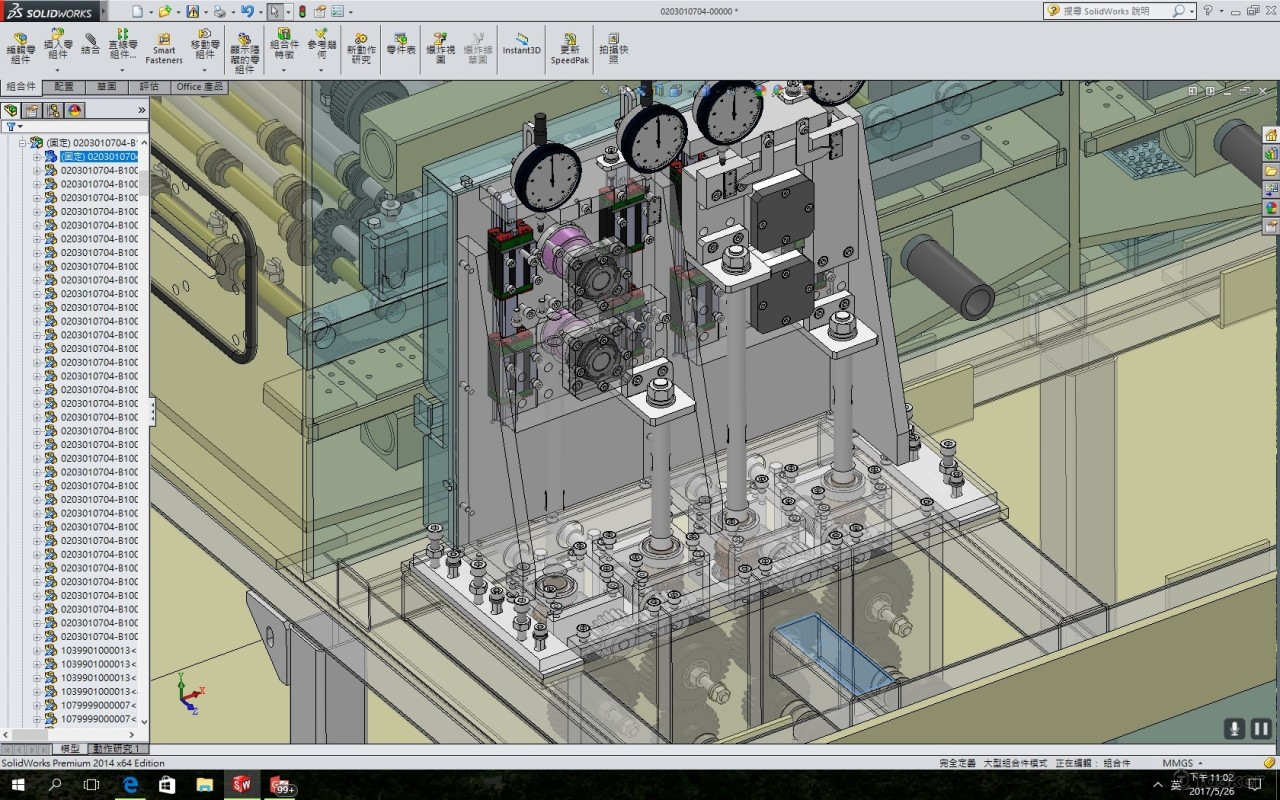Open the DisplayManager color sphere tab
1280x800 pixels.
point(74,110)
